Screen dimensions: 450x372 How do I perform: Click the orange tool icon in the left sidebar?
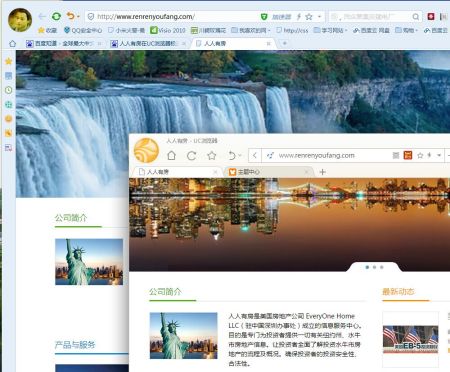coord(9,133)
